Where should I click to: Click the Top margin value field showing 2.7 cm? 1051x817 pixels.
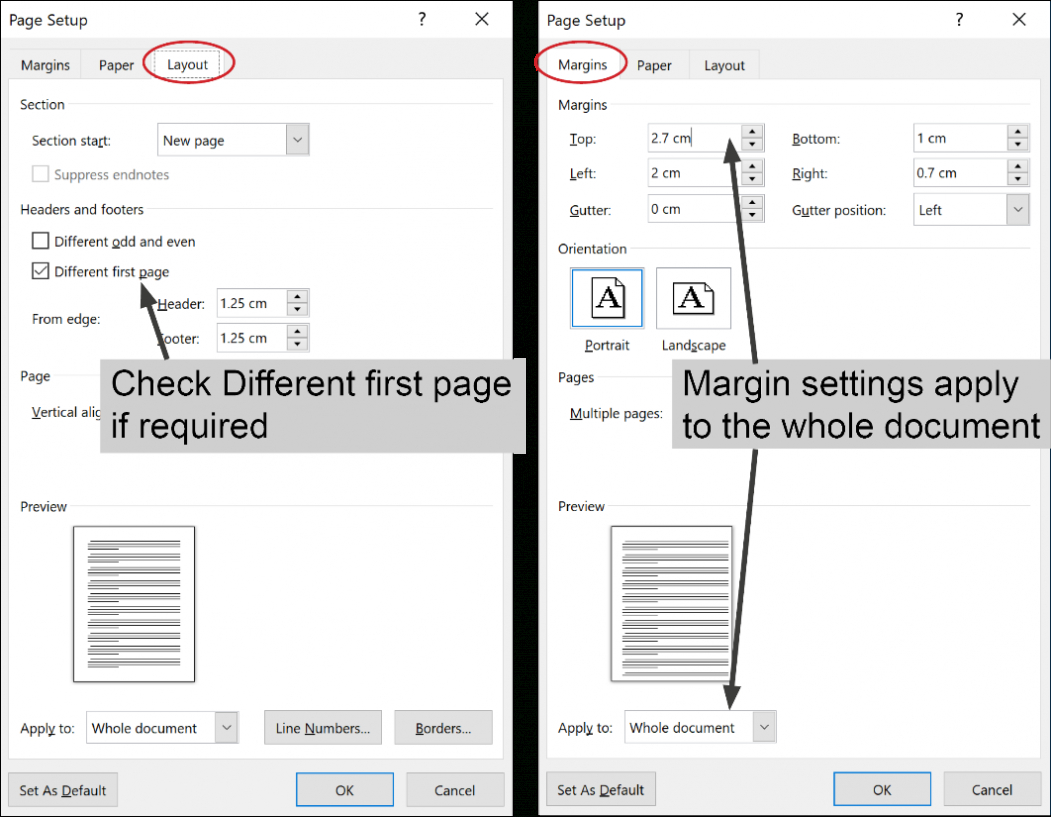(x=690, y=137)
